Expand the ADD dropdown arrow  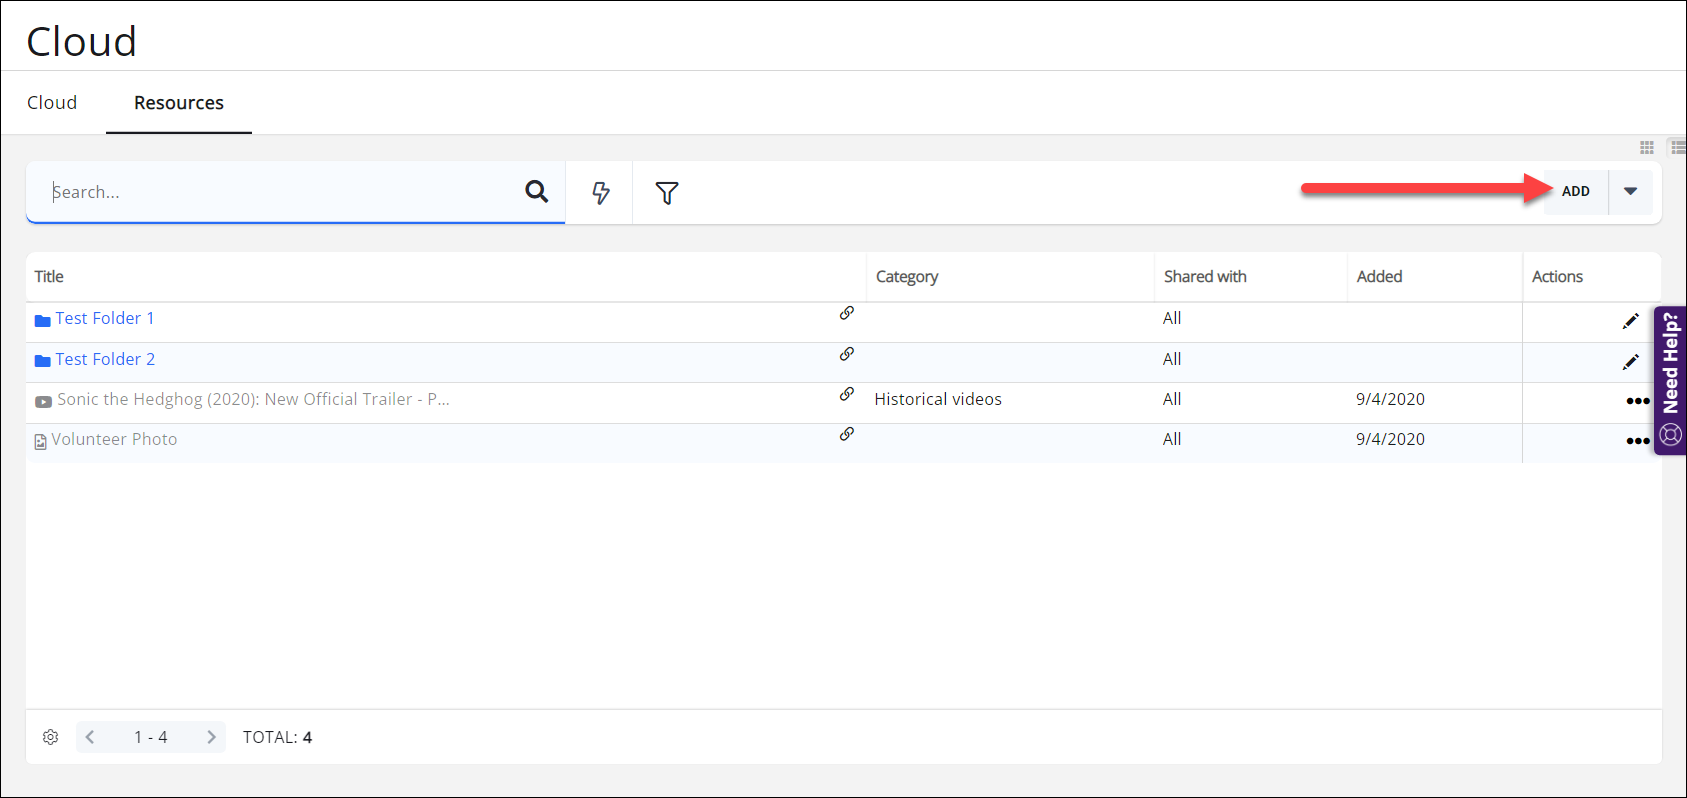coord(1631,191)
